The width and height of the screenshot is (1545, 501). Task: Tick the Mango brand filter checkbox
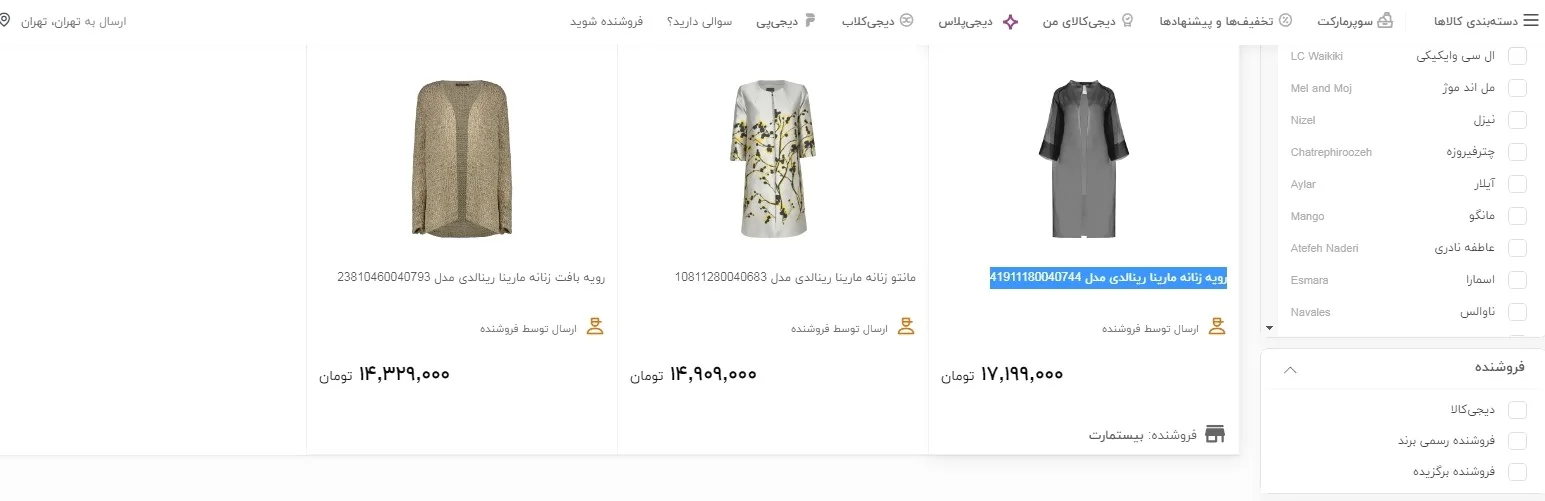[1517, 216]
